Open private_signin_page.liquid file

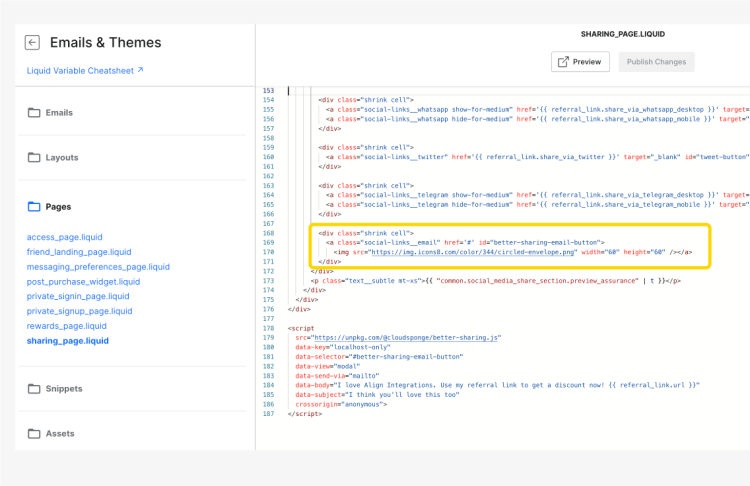[x=78, y=297]
